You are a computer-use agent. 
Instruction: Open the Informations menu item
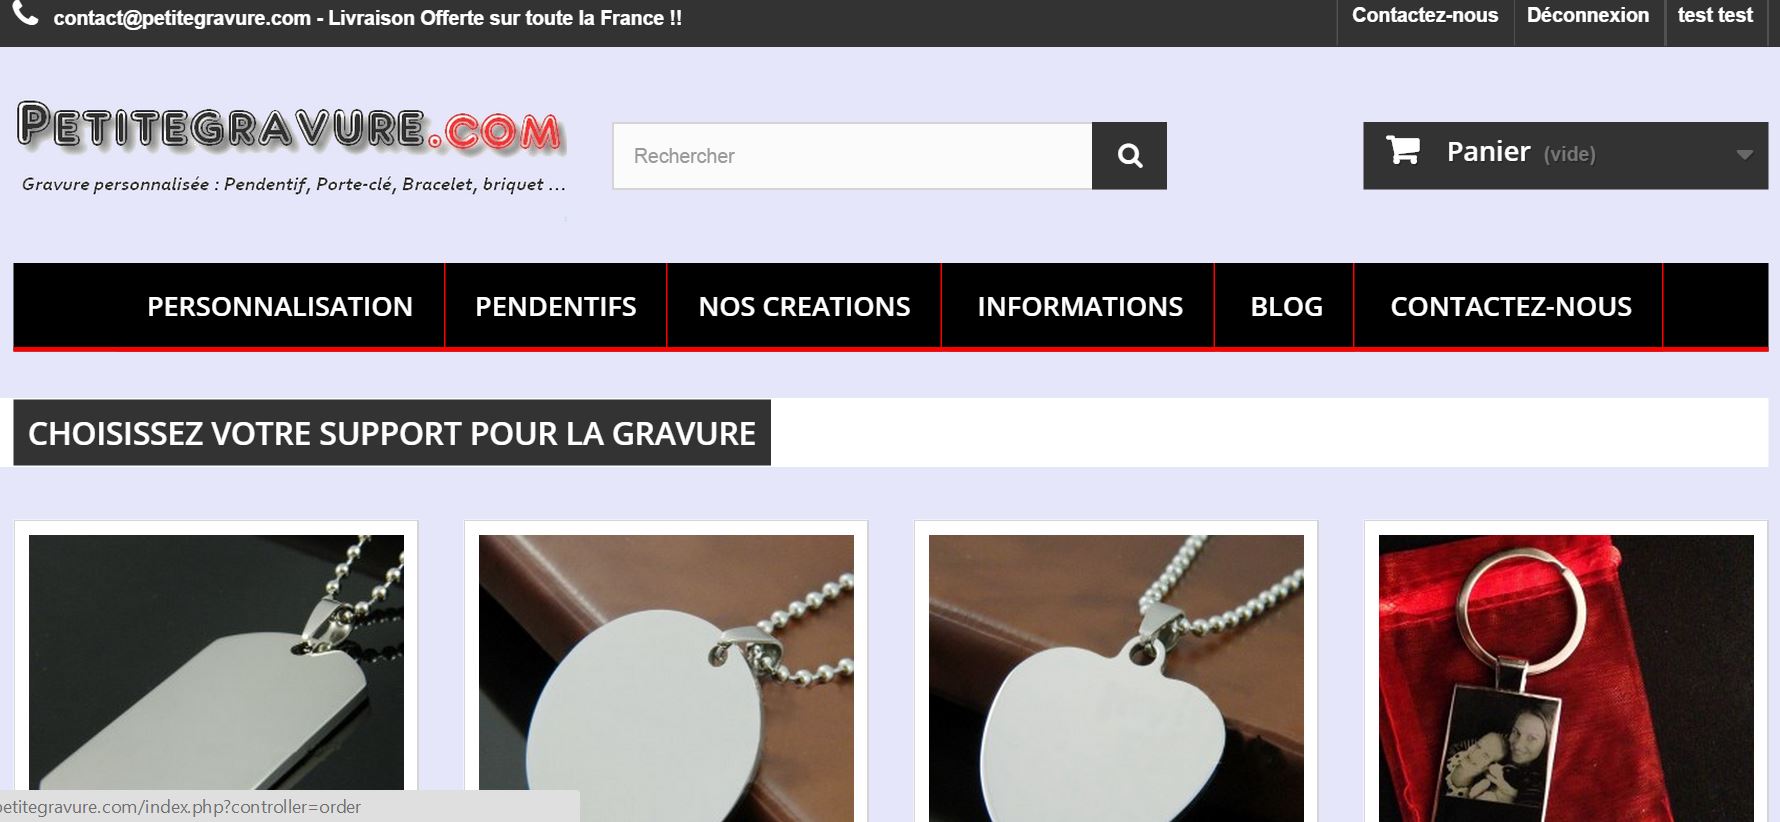pyautogui.click(x=1079, y=306)
